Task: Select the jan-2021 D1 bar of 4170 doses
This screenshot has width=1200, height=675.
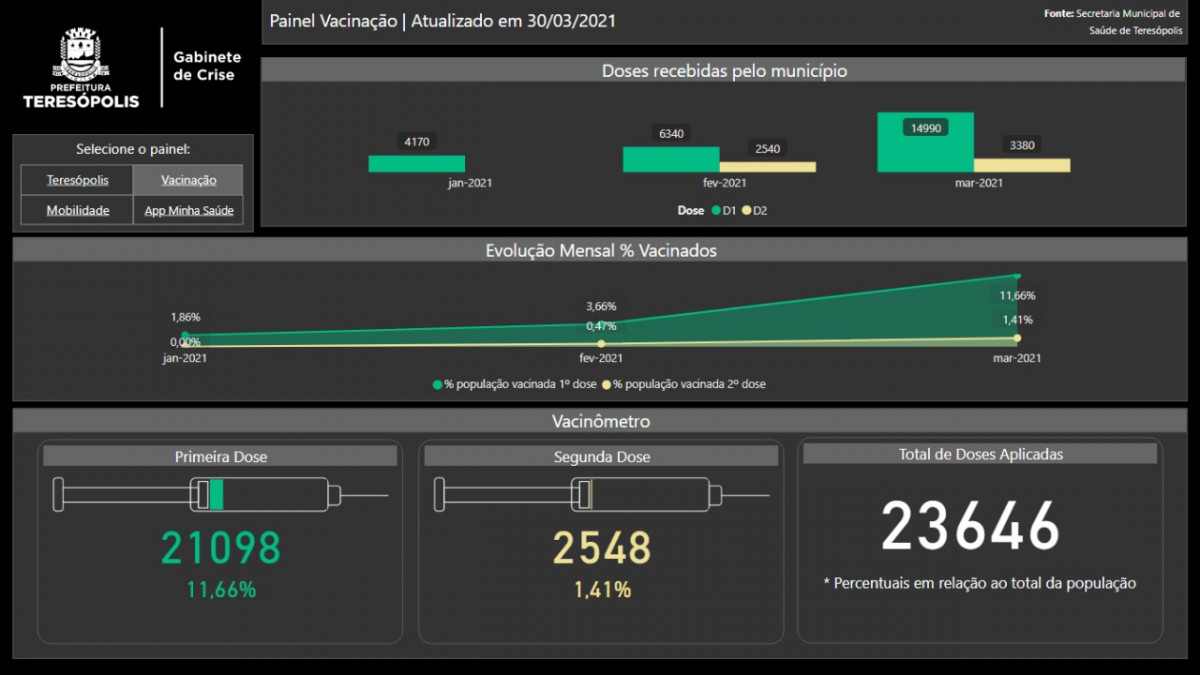Action: tap(416, 164)
